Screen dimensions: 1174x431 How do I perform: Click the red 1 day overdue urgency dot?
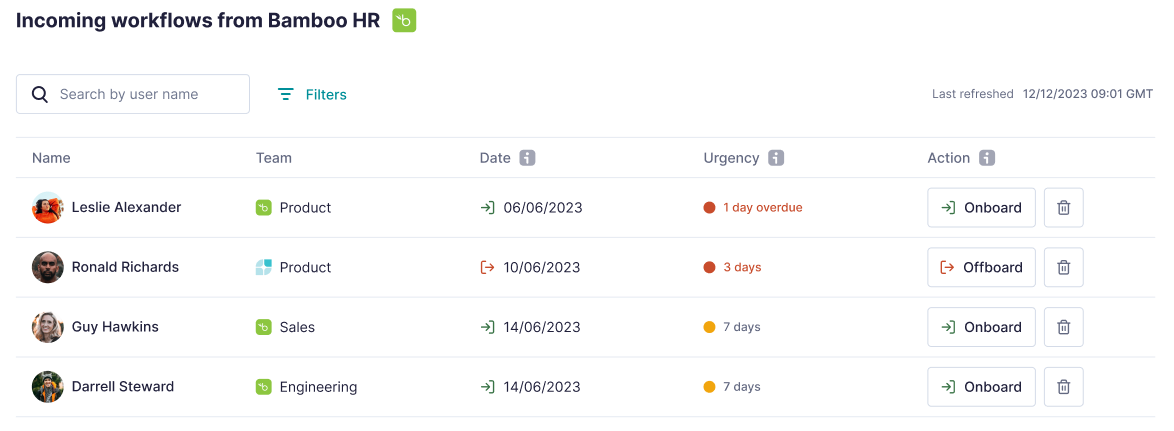(x=709, y=207)
